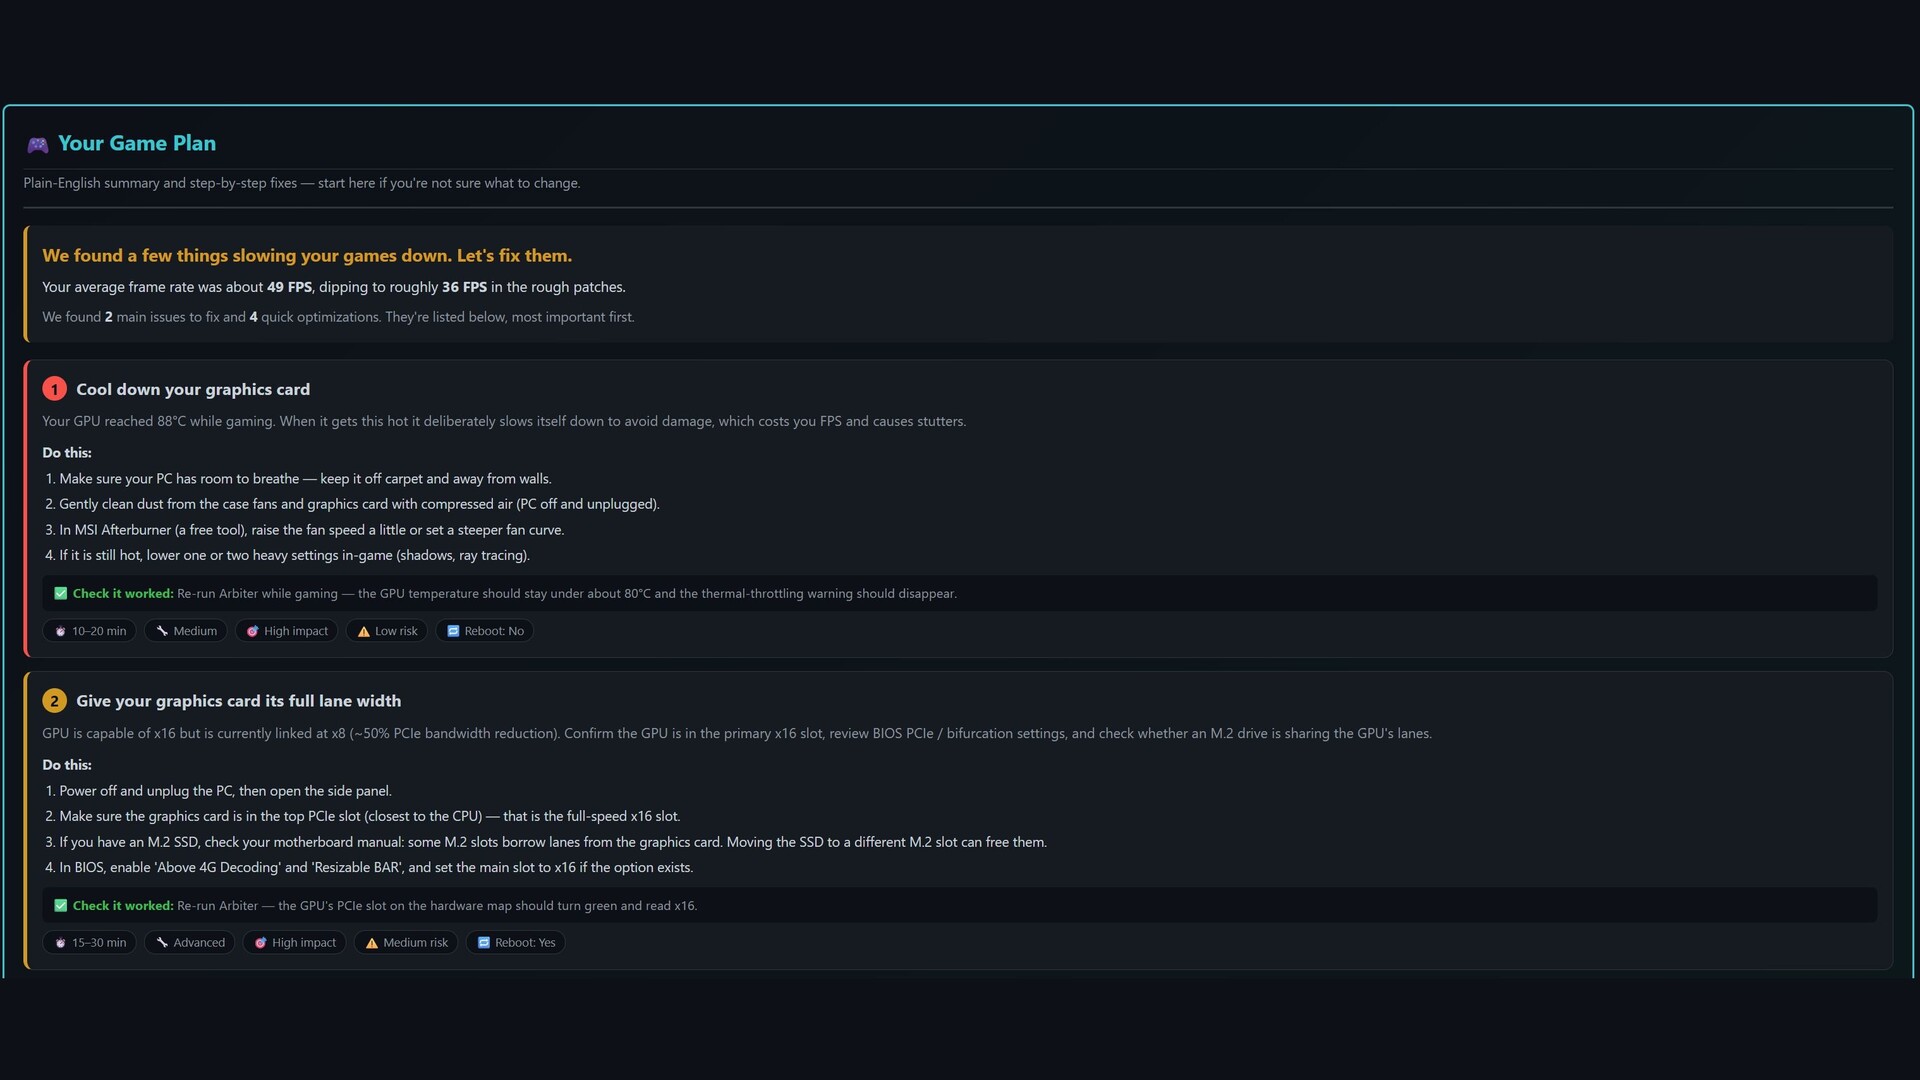The width and height of the screenshot is (1920, 1080).
Task: Click the x16 linked at x8 description text
Action: pos(737,733)
